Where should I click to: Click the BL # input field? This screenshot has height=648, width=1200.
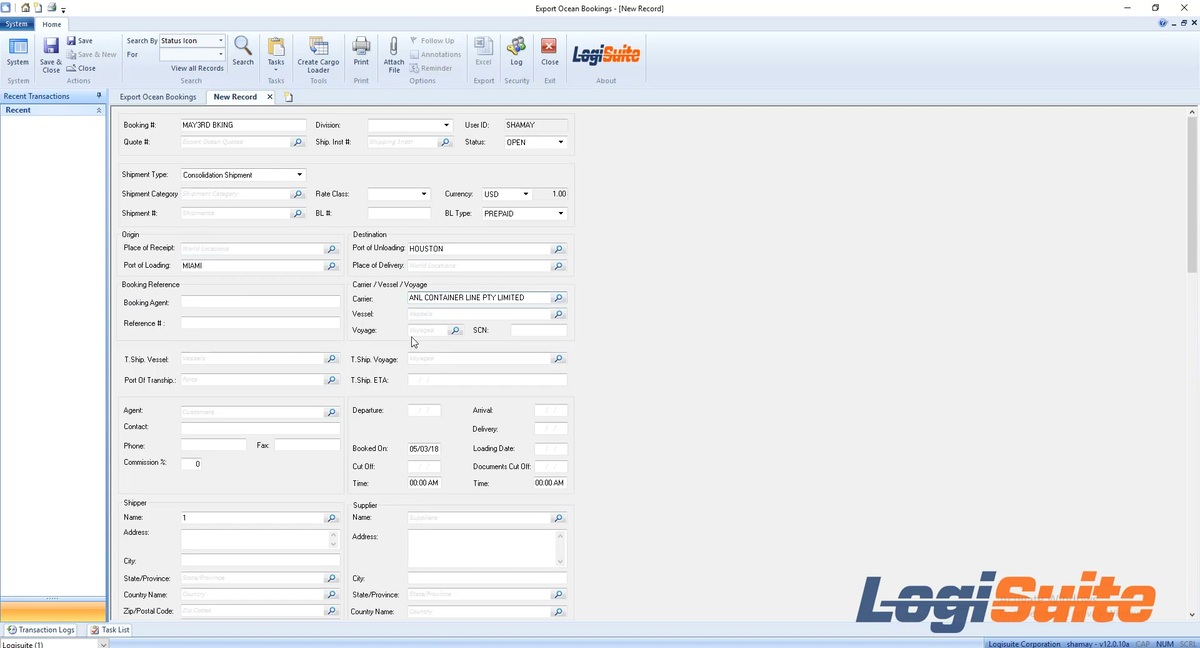pos(399,214)
